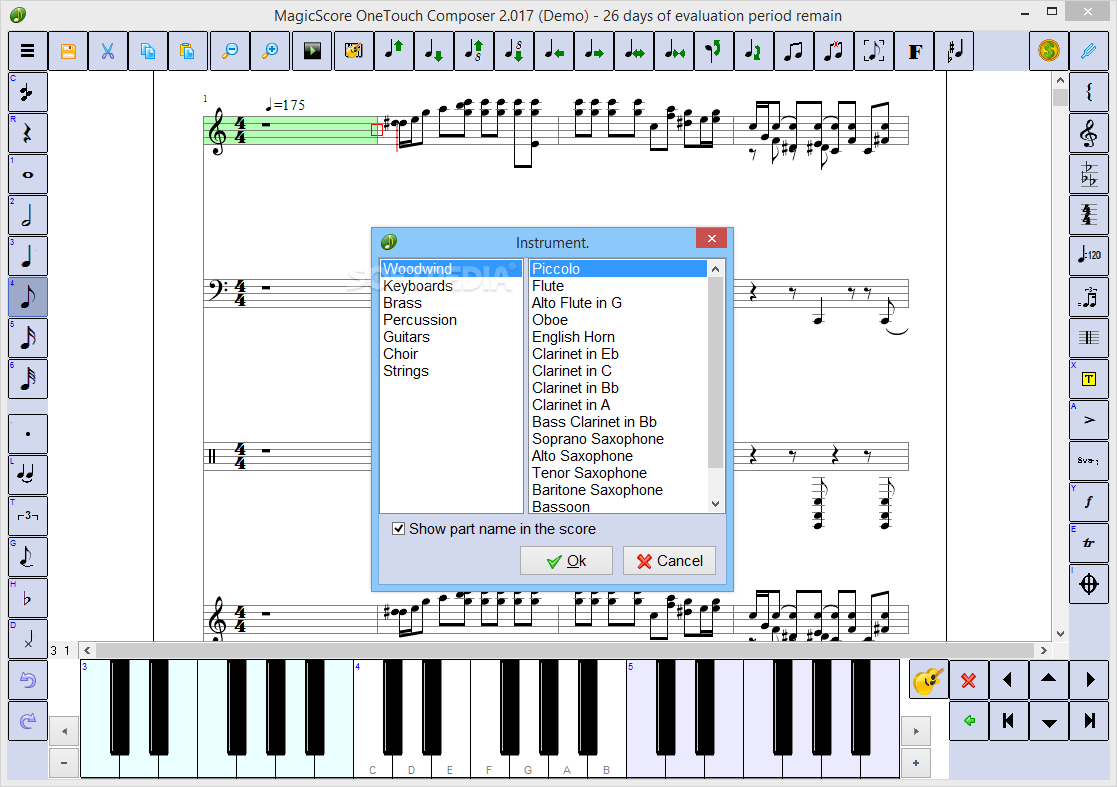Image resolution: width=1117 pixels, height=787 pixels.
Task: Select Choir instrument category
Action: (x=451, y=354)
